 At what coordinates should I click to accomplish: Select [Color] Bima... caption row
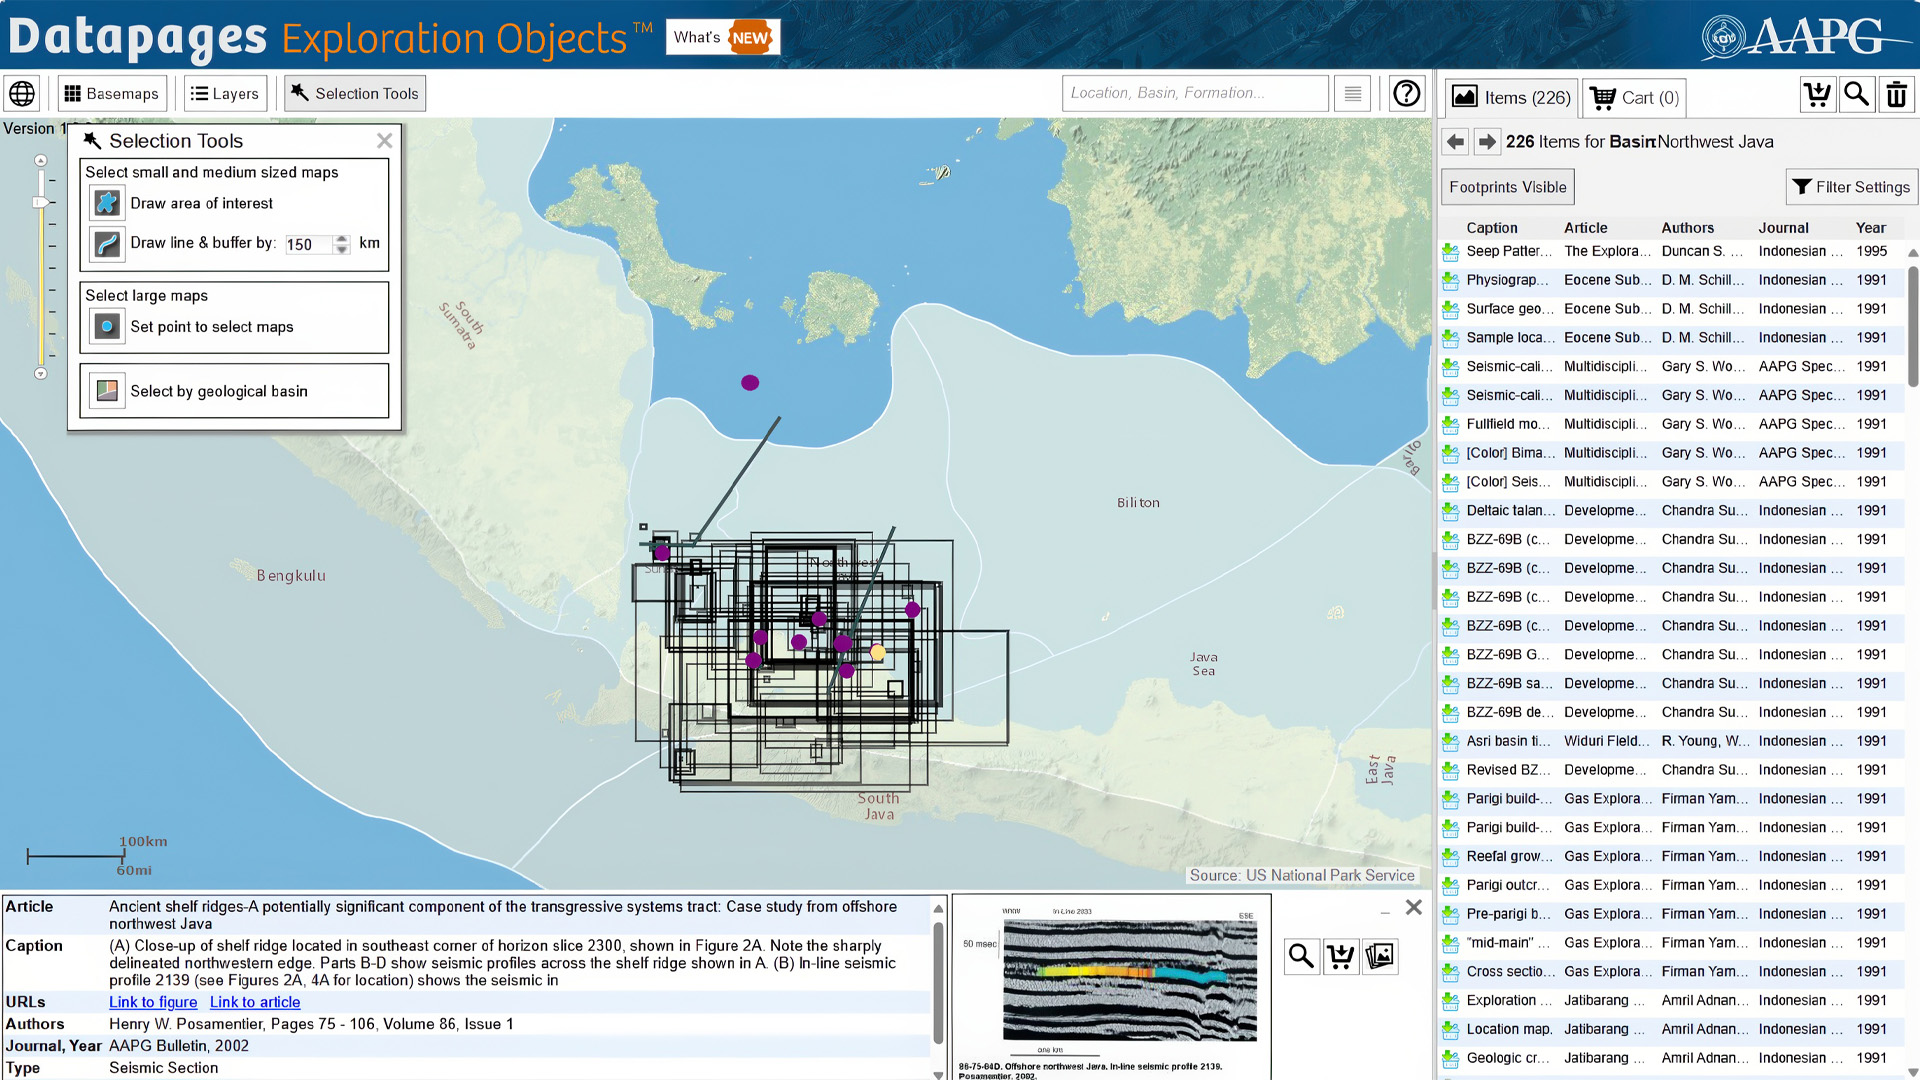tap(1510, 453)
